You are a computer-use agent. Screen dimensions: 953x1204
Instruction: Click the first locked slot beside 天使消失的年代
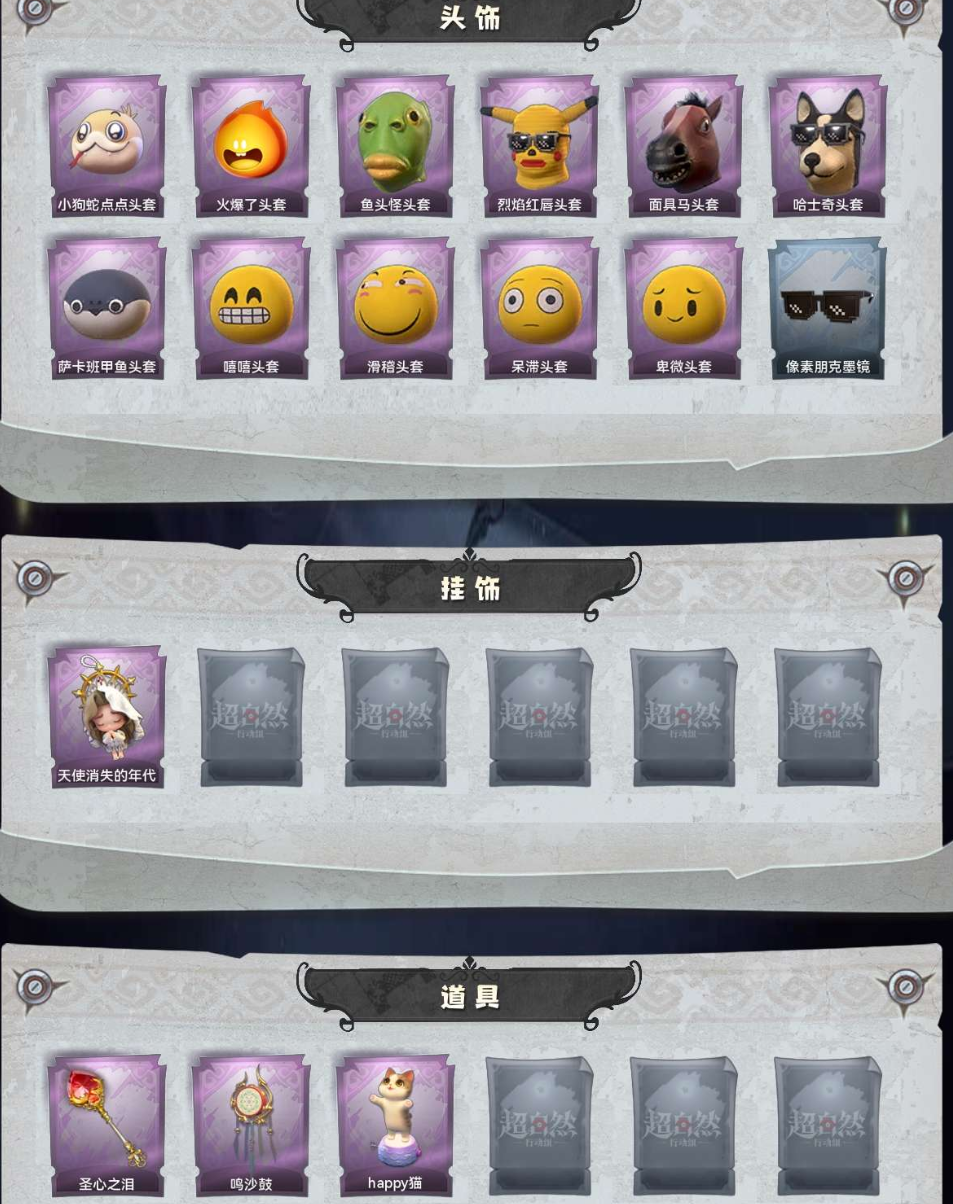coord(251,718)
